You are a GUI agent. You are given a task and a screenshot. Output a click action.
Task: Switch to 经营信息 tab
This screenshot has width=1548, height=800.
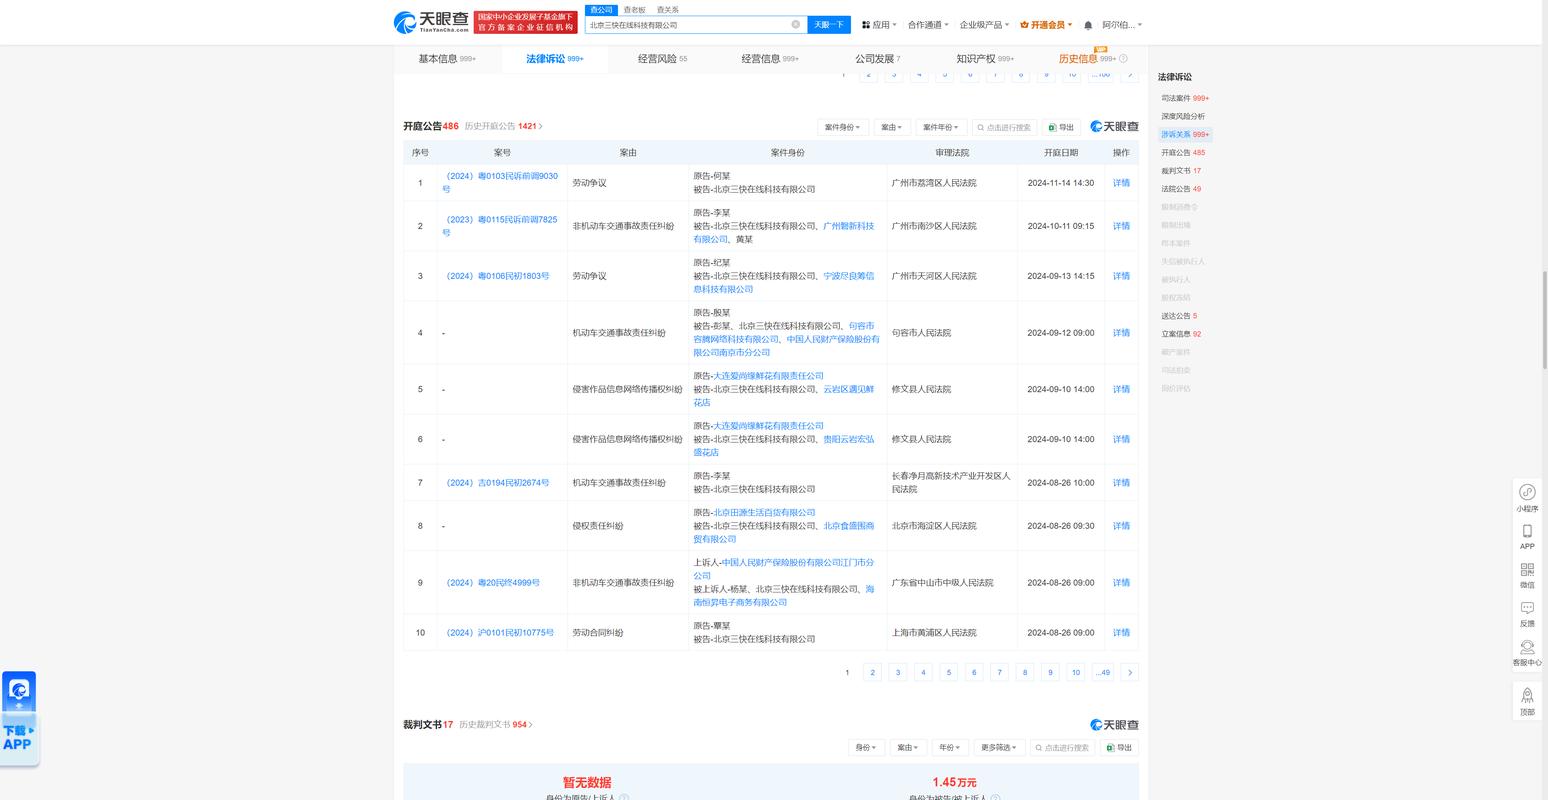pyautogui.click(x=770, y=59)
